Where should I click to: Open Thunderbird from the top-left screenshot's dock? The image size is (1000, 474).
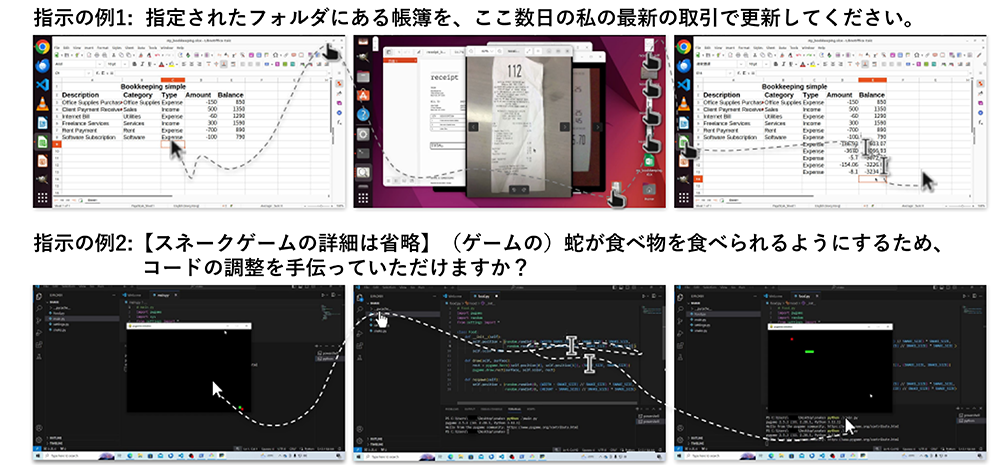[x=42, y=67]
